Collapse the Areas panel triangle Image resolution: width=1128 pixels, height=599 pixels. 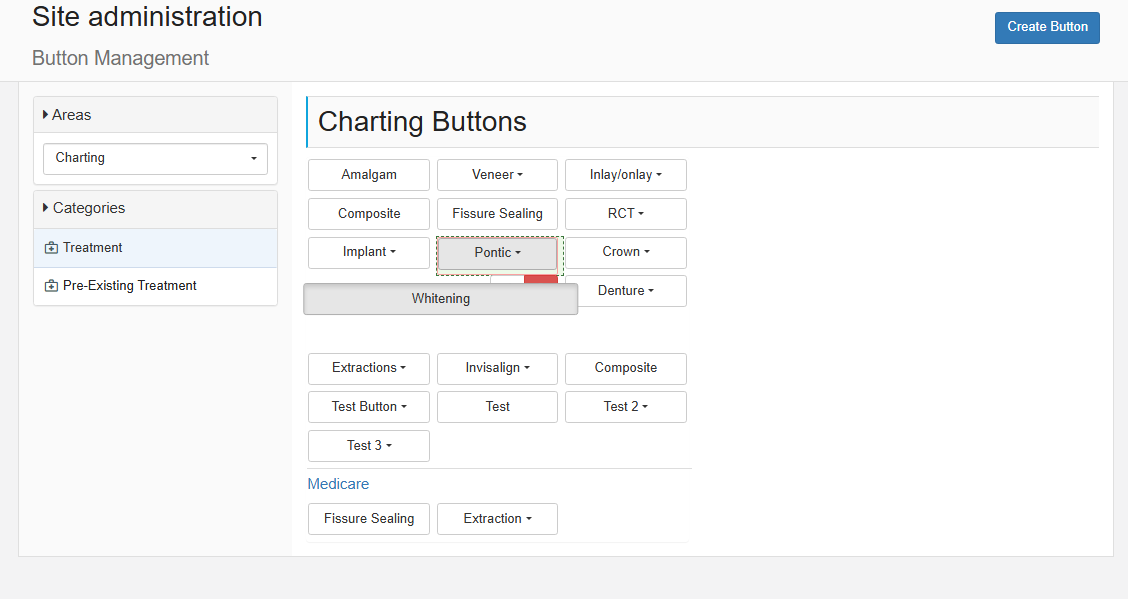coord(45,114)
